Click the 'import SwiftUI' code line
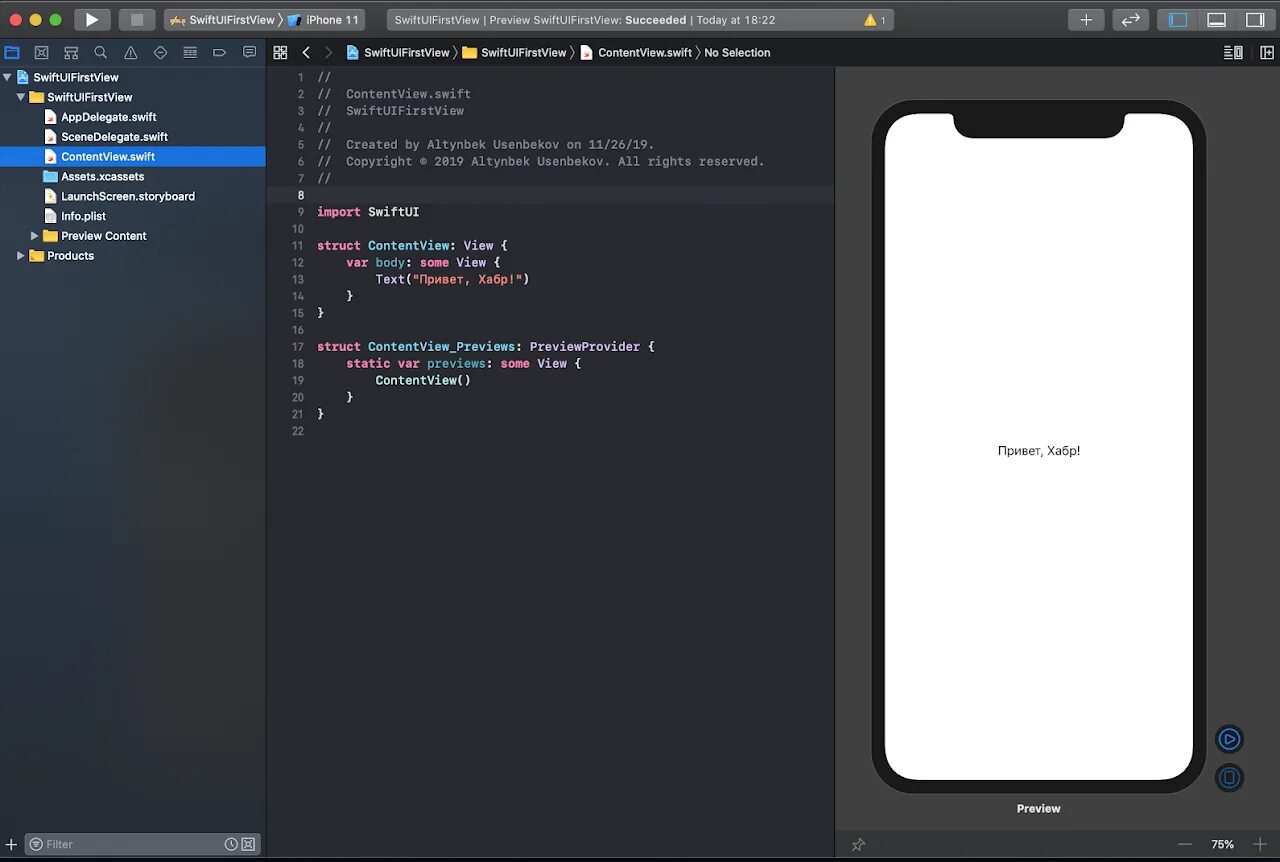 click(368, 212)
